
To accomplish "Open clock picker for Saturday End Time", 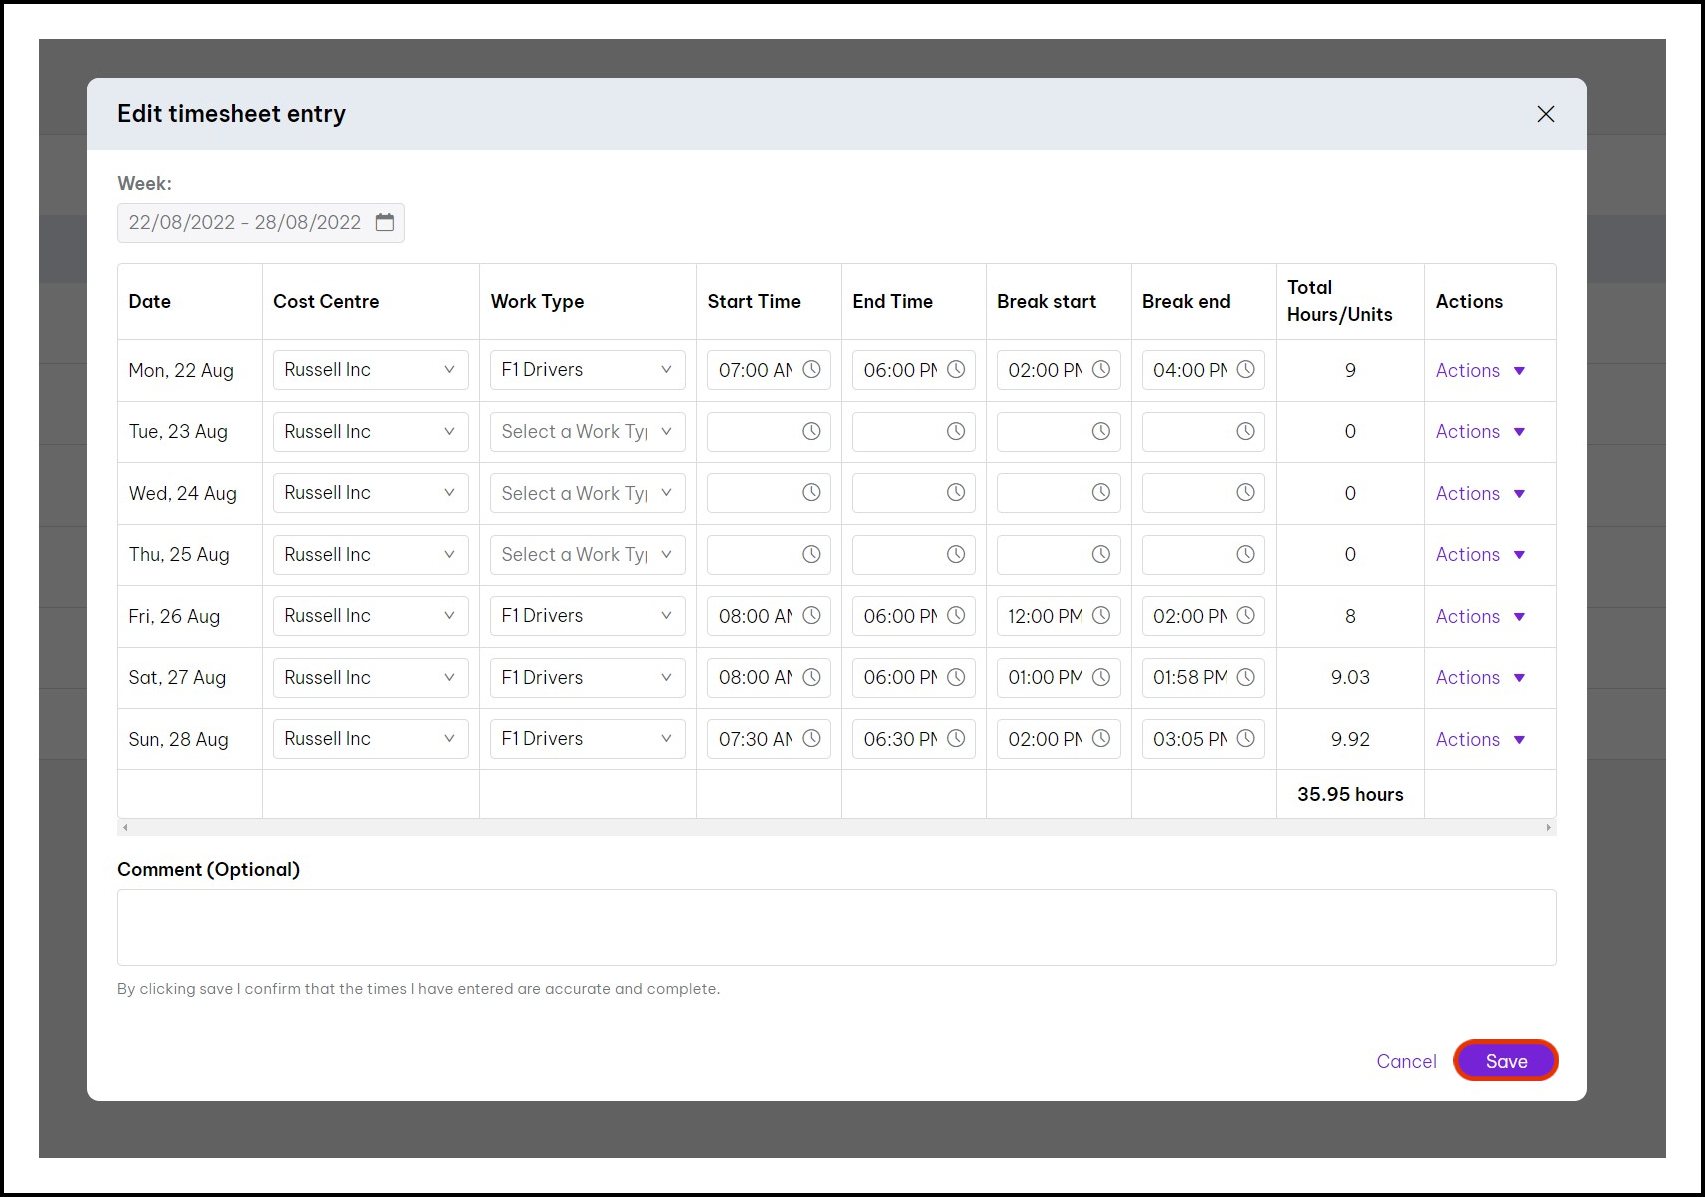I will (956, 677).
